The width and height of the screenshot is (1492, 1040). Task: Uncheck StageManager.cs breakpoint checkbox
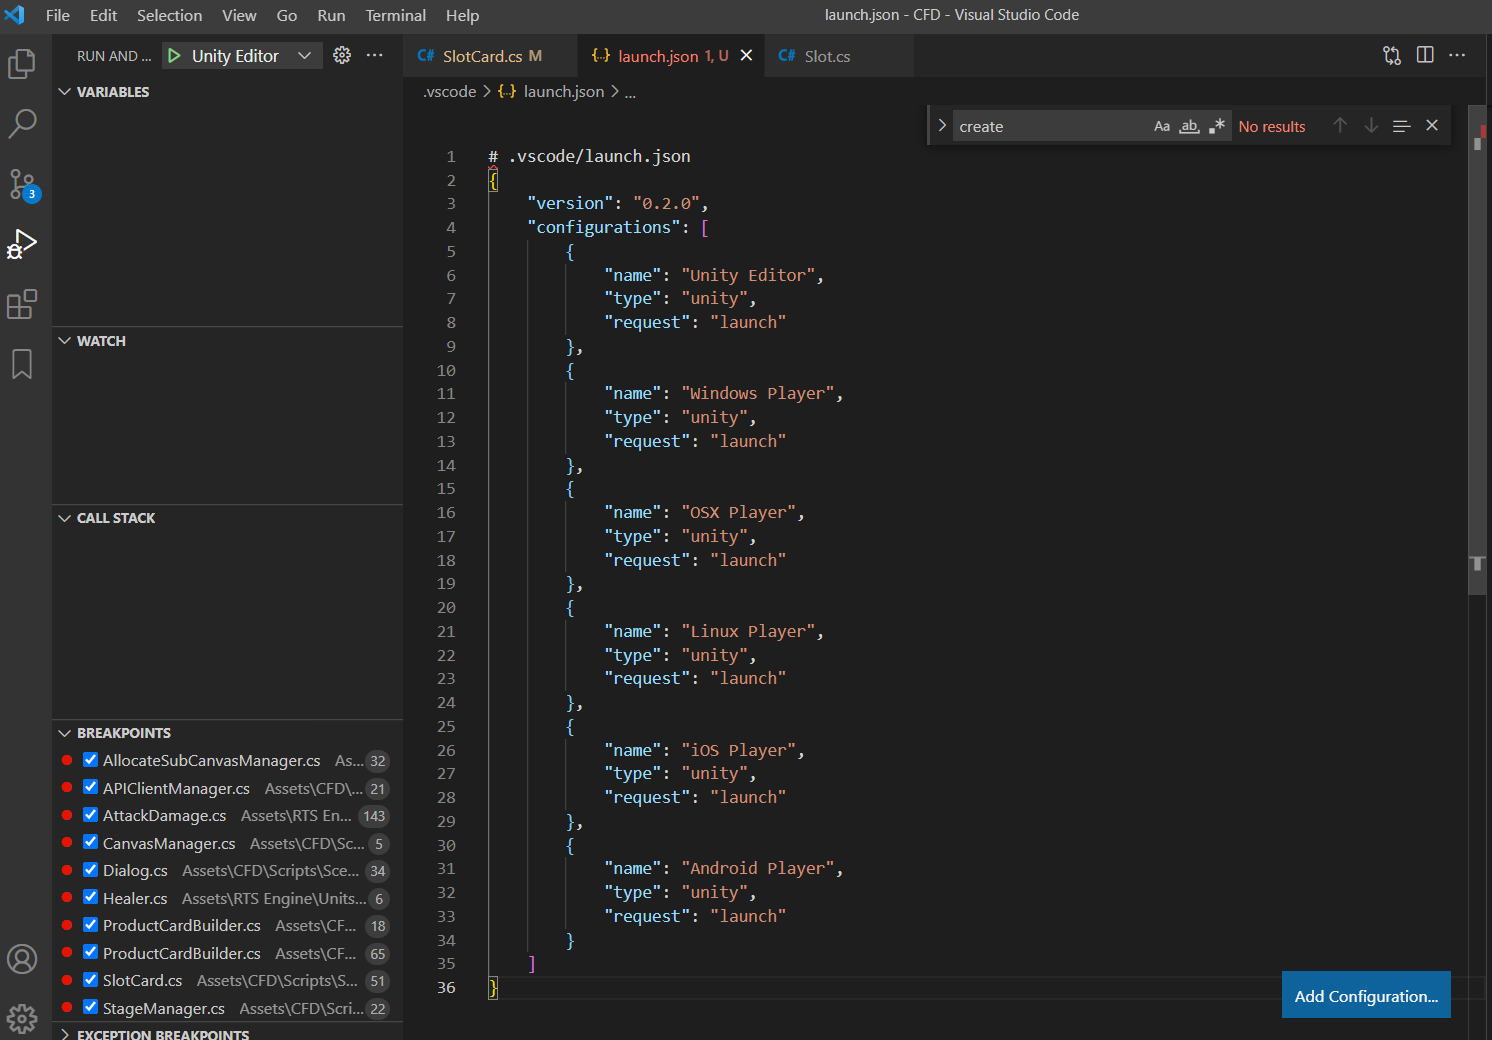90,1008
